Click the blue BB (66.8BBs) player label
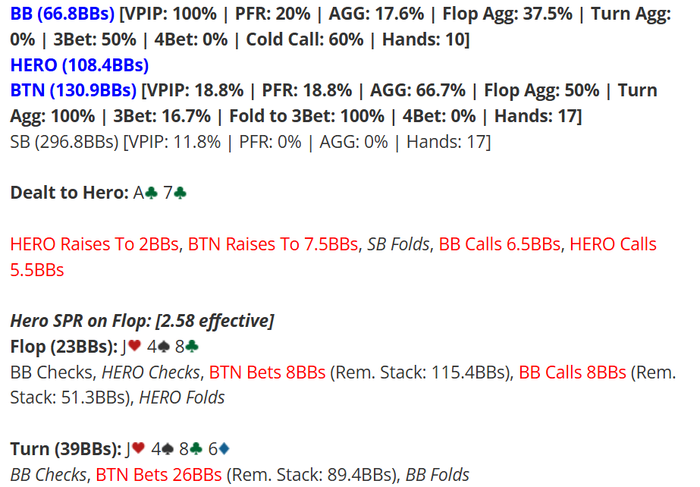This screenshot has width=700, height=487. (x=62, y=13)
